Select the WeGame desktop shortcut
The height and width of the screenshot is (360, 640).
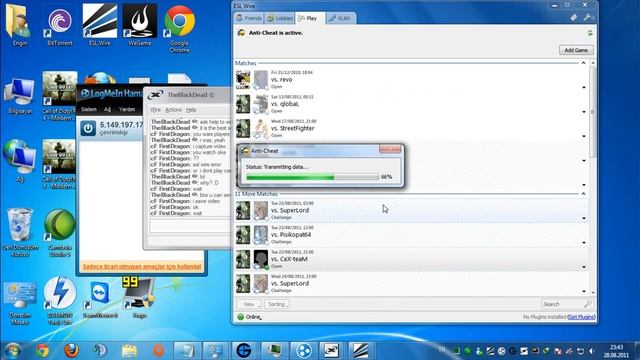click(x=140, y=24)
